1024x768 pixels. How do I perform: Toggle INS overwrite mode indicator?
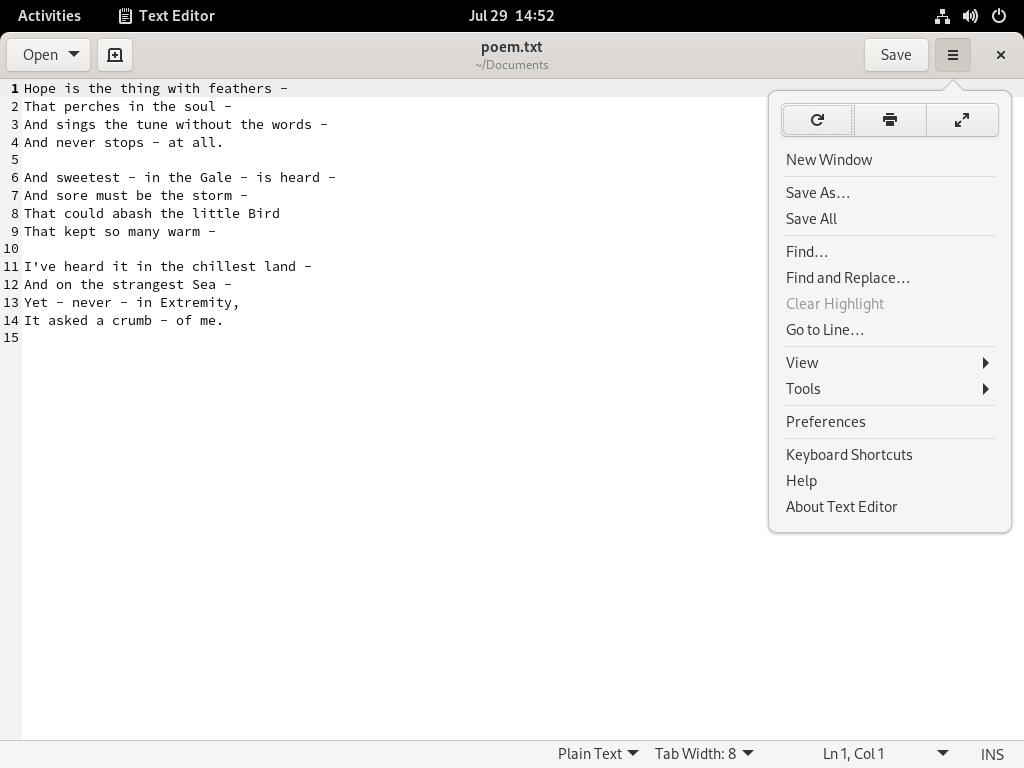point(992,754)
